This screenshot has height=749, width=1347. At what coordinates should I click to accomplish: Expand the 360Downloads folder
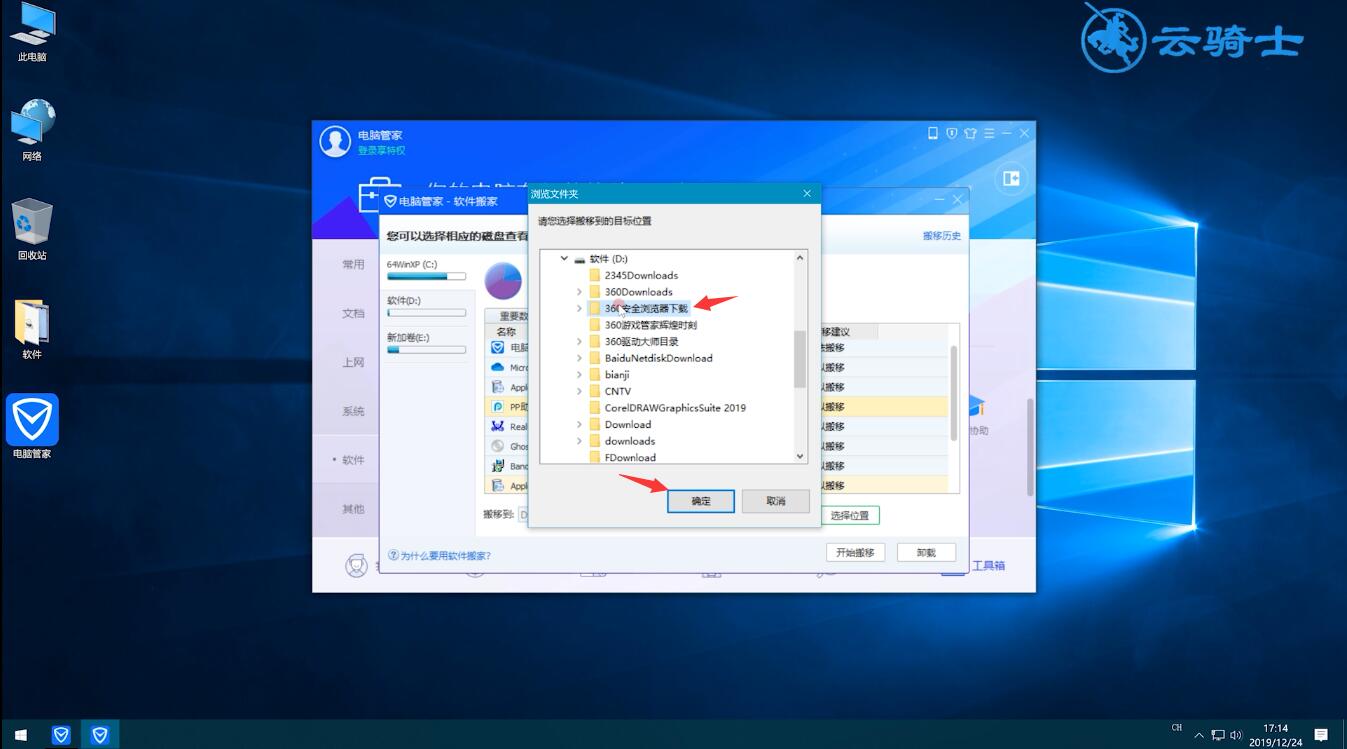(x=579, y=292)
